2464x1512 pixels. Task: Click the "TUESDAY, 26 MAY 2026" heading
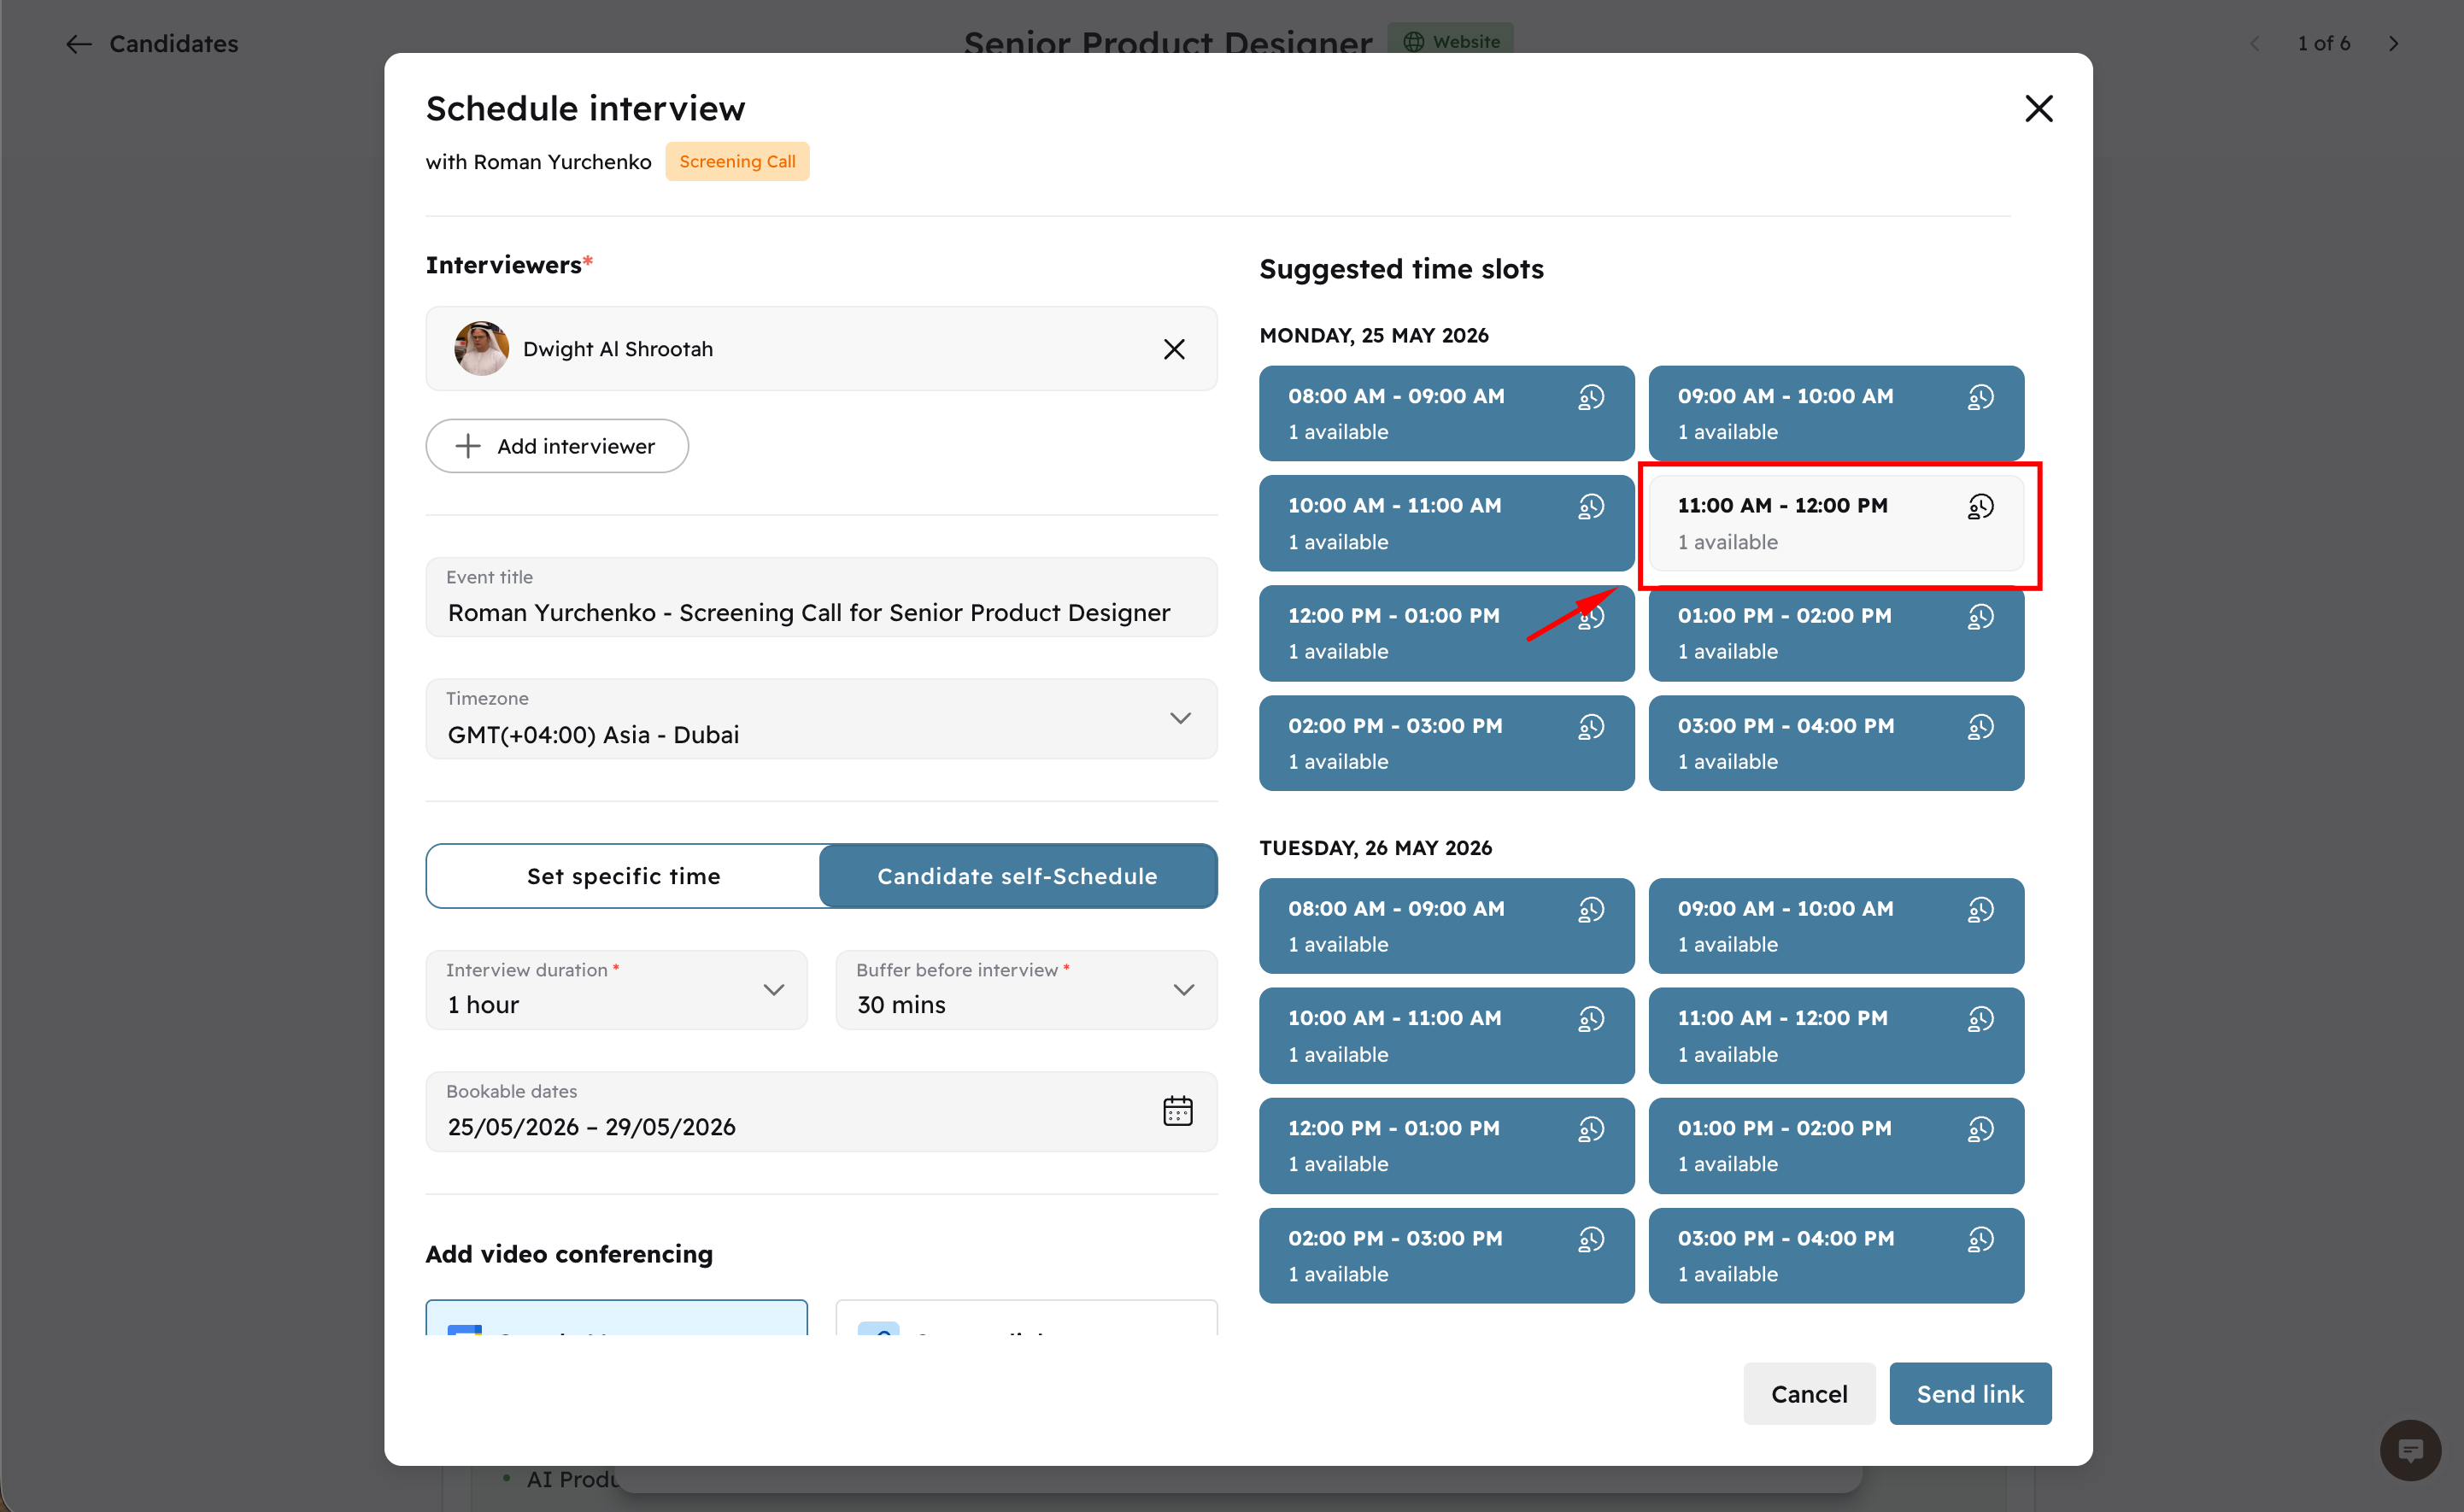point(1375,848)
